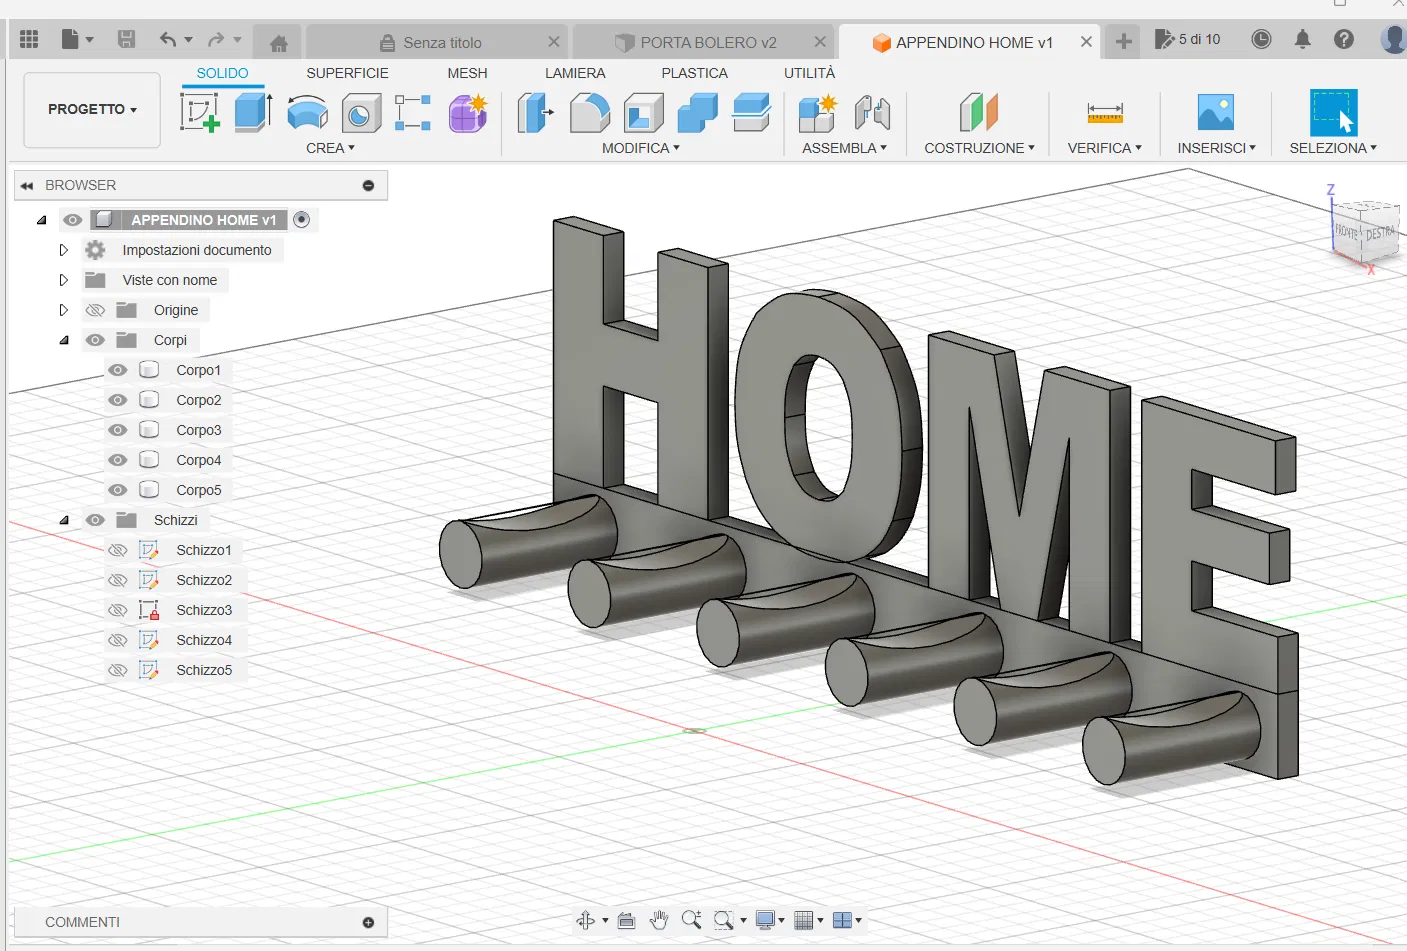Switch to the SUPERFICIE tab
1407x951 pixels.
pyautogui.click(x=347, y=73)
